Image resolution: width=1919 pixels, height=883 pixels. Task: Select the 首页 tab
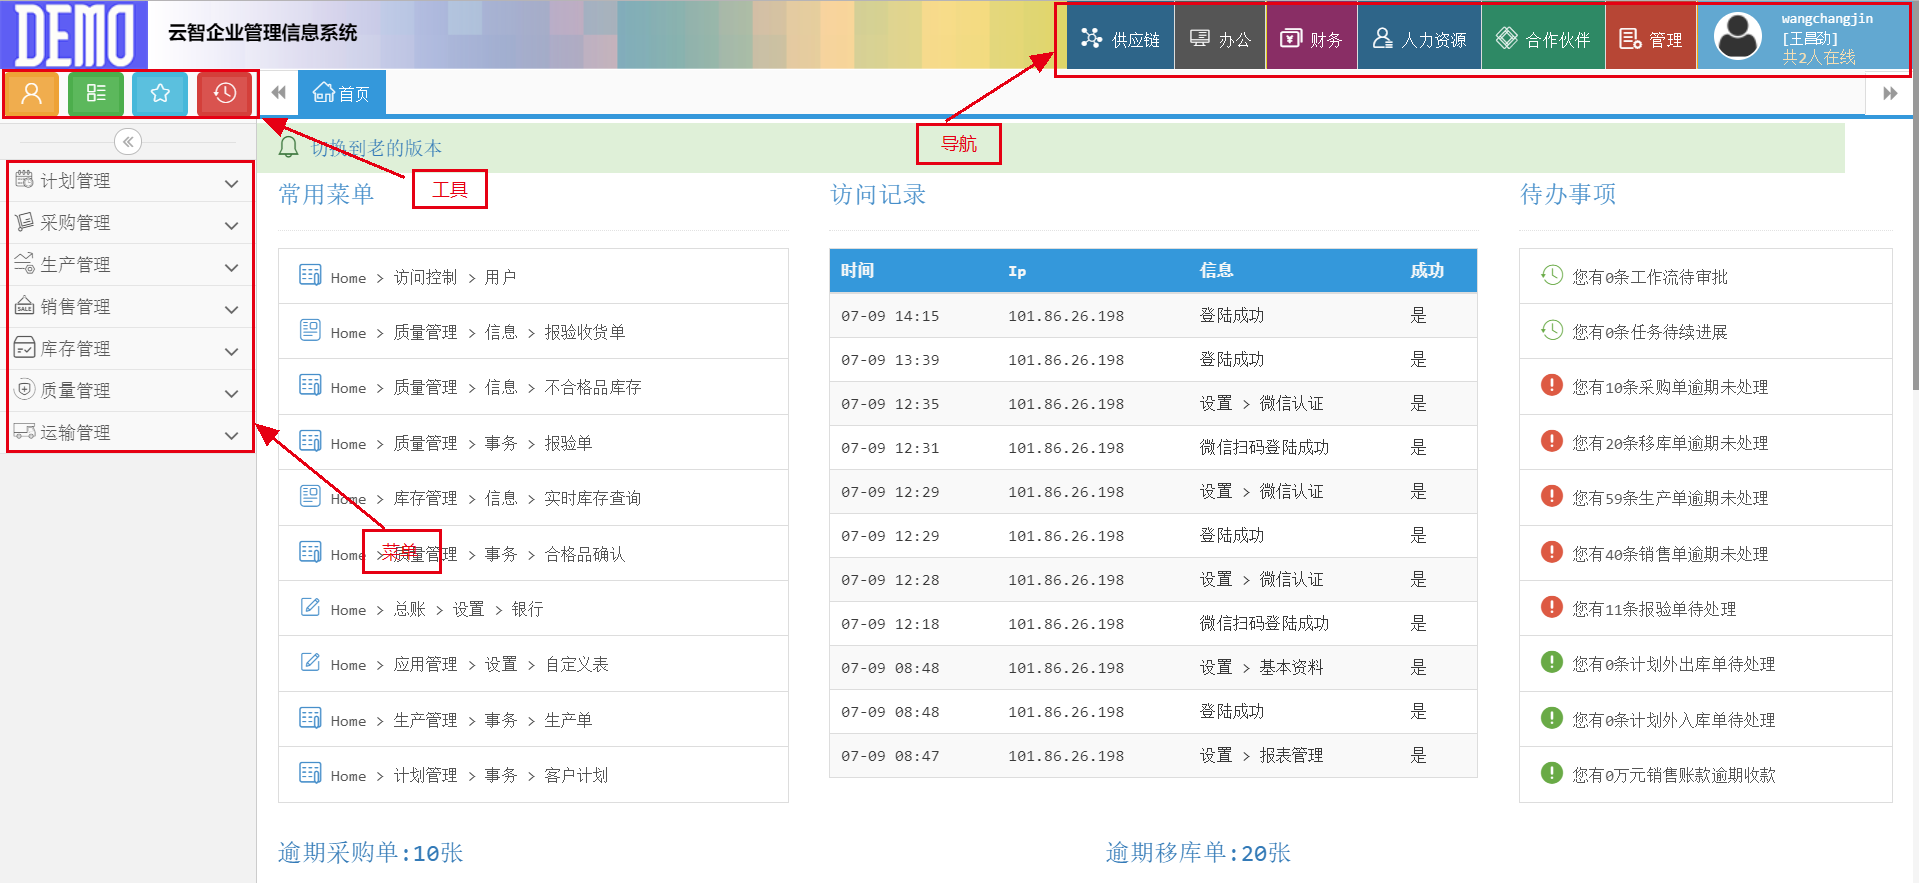click(341, 93)
